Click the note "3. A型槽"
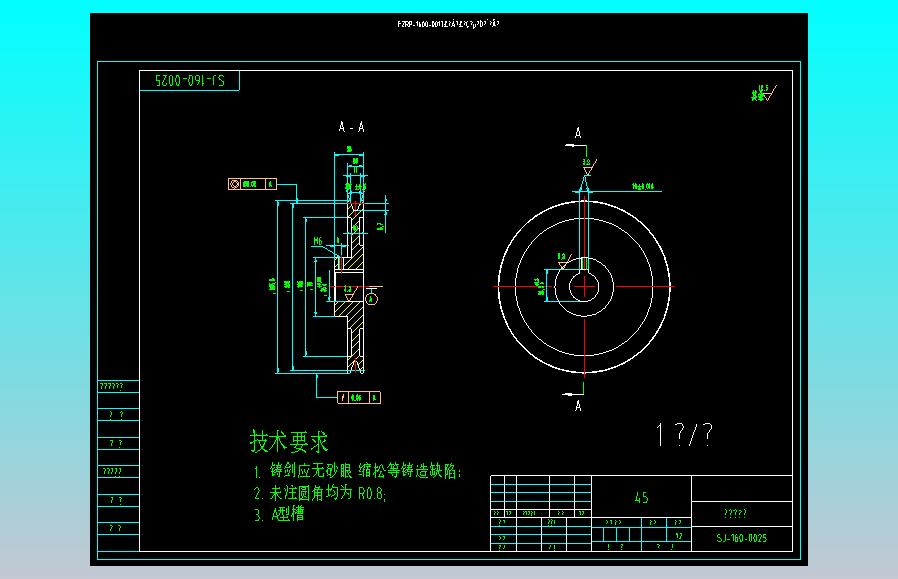The height and width of the screenshot is (579, 898). 279,514
